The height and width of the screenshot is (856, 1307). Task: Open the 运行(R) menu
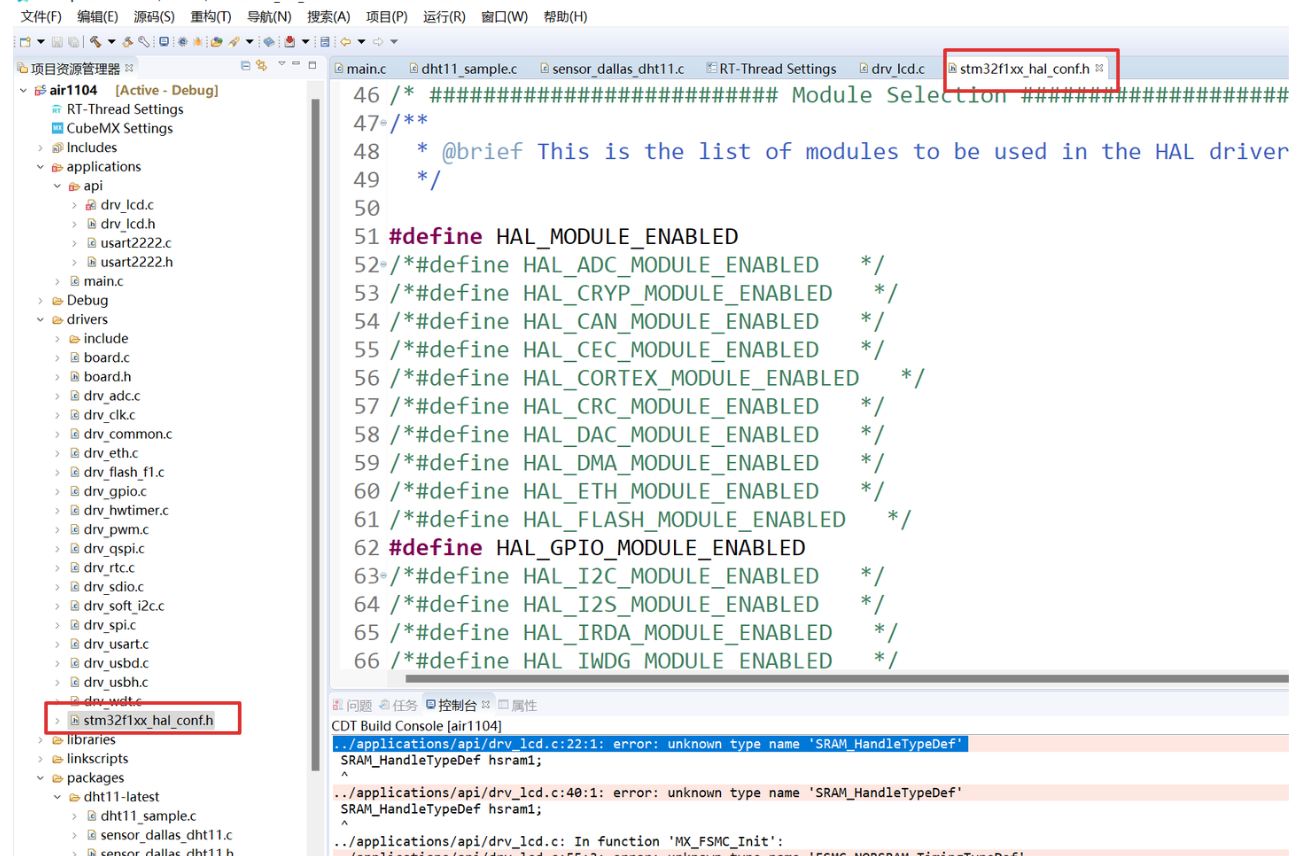point(444,17)
